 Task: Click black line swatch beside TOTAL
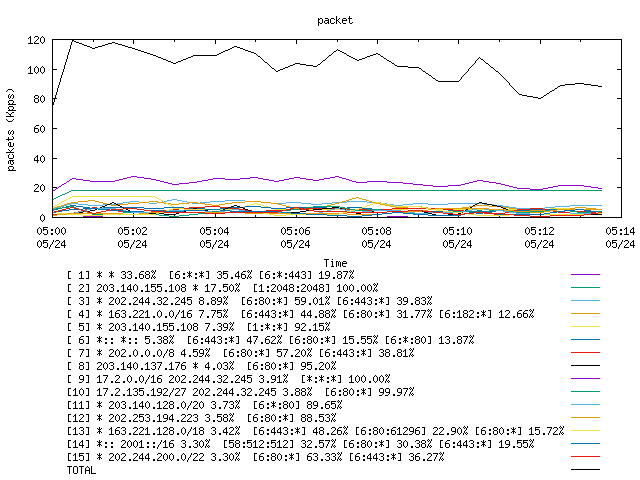(x=585, y=470)
